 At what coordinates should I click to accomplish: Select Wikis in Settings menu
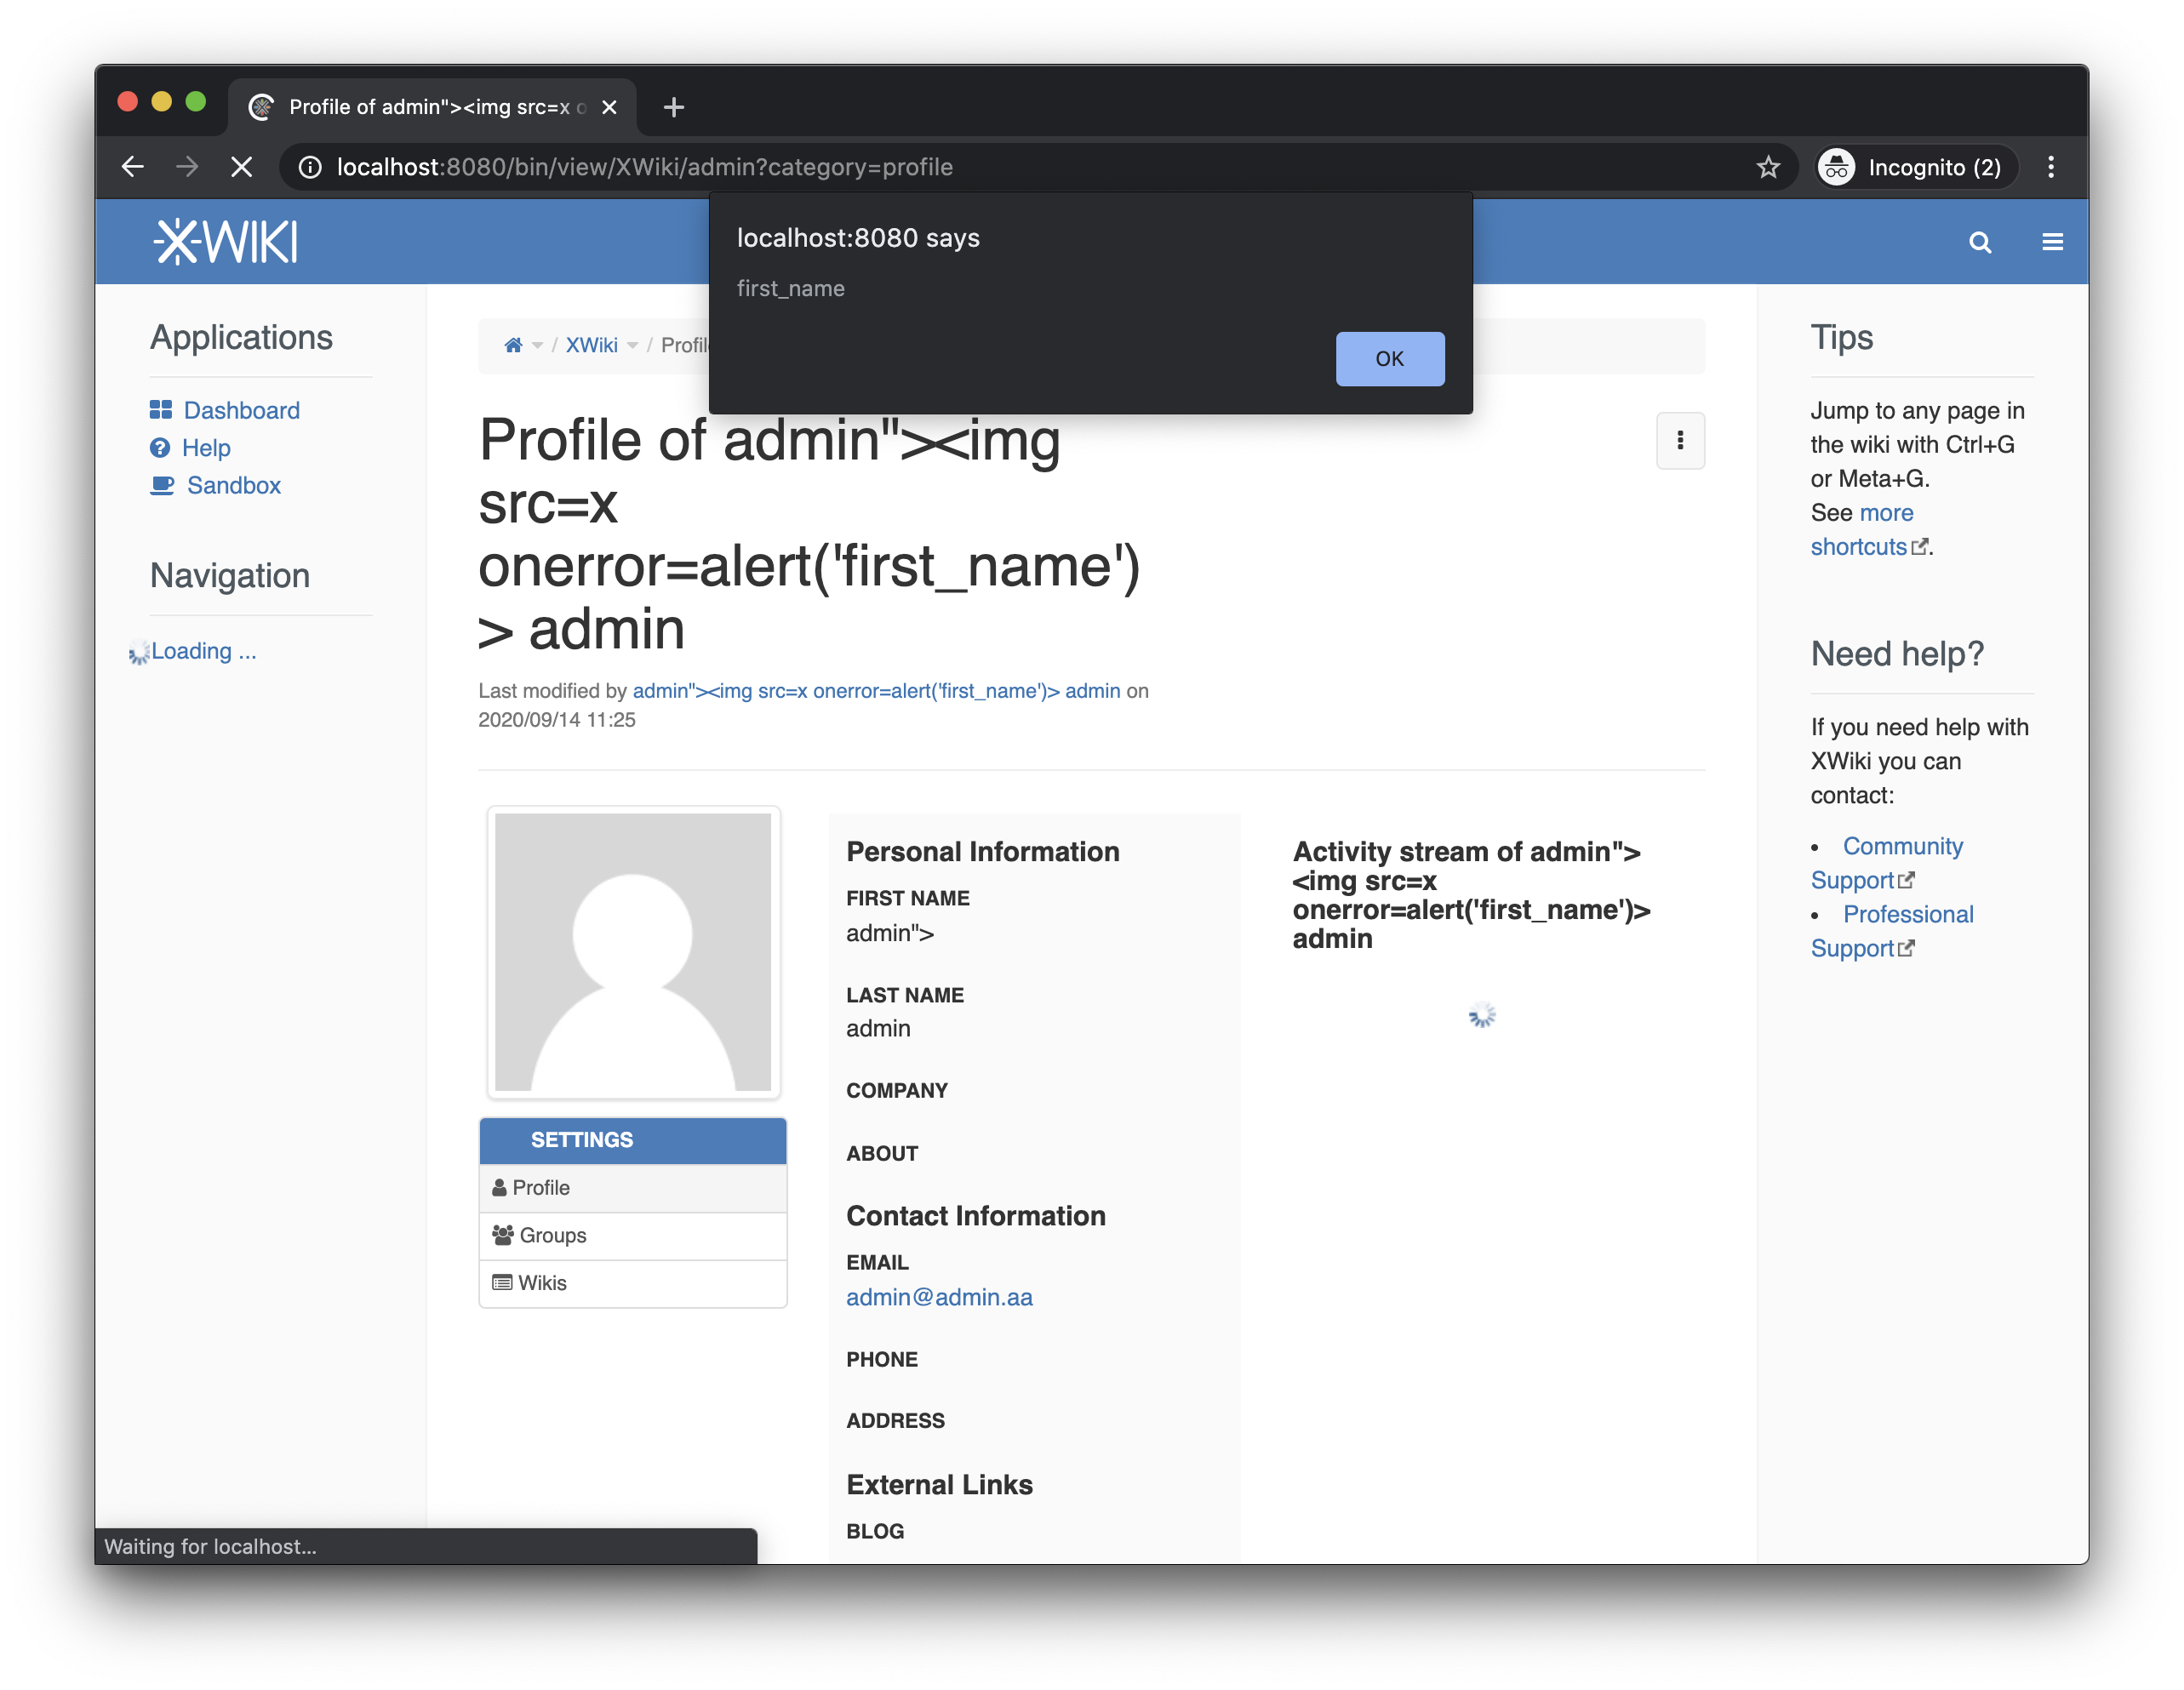pos(541,1283)
